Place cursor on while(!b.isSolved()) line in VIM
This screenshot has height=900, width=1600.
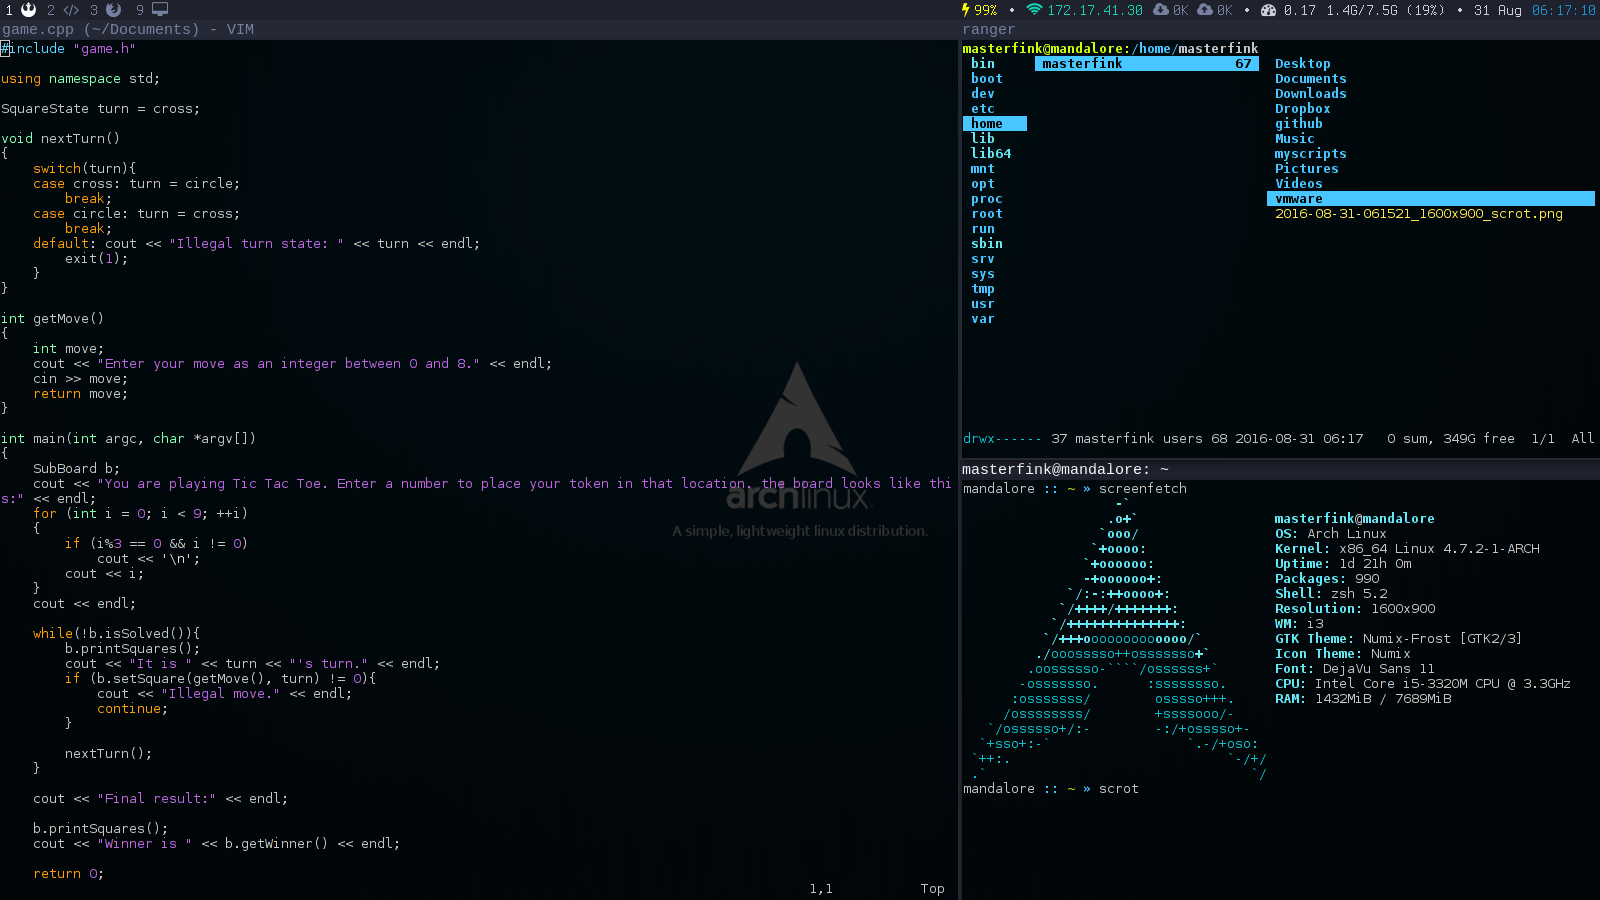[116, 633]
